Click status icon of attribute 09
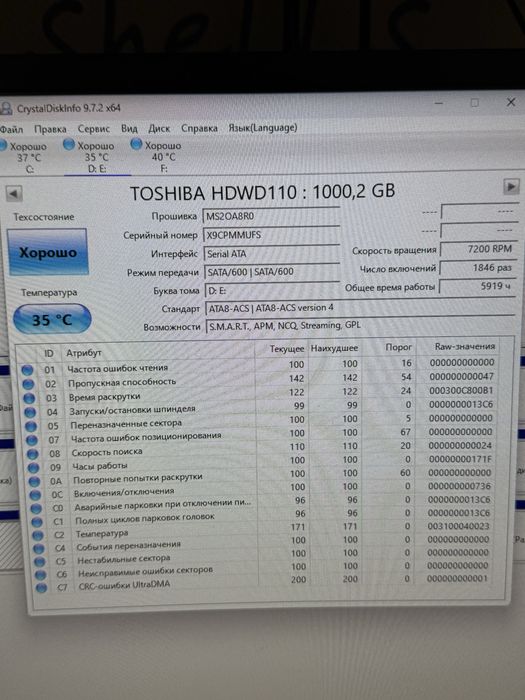The width and height of the screenshot is (525, 700). pos(33,468)
